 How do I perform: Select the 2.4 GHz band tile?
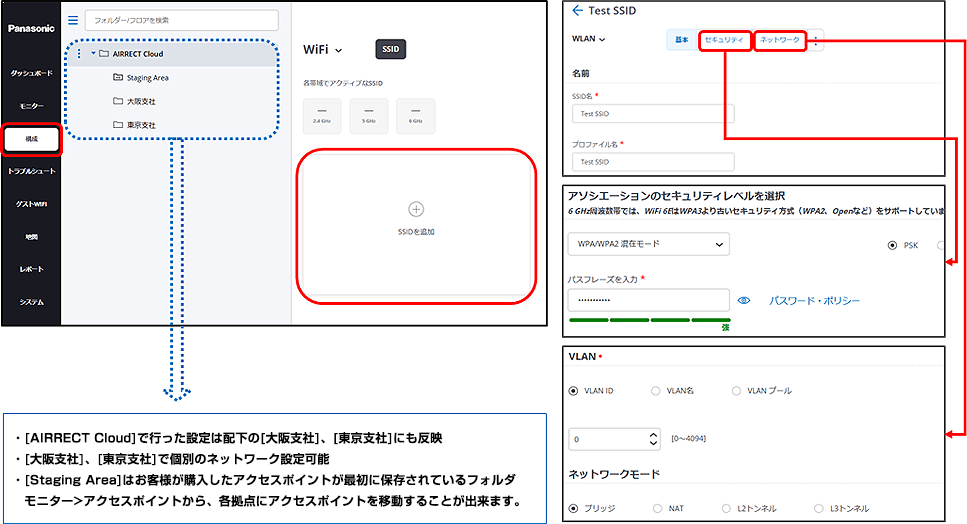click(x=322, y=116)
